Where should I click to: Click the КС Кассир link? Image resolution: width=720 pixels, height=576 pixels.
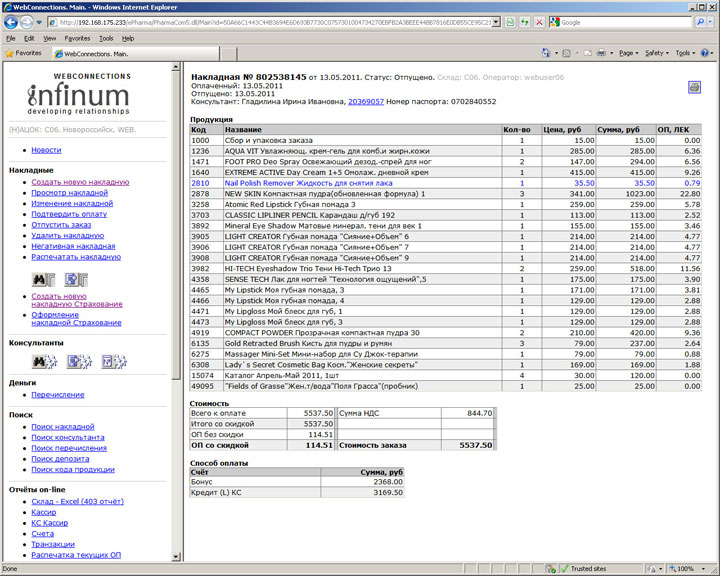[50, 523]
